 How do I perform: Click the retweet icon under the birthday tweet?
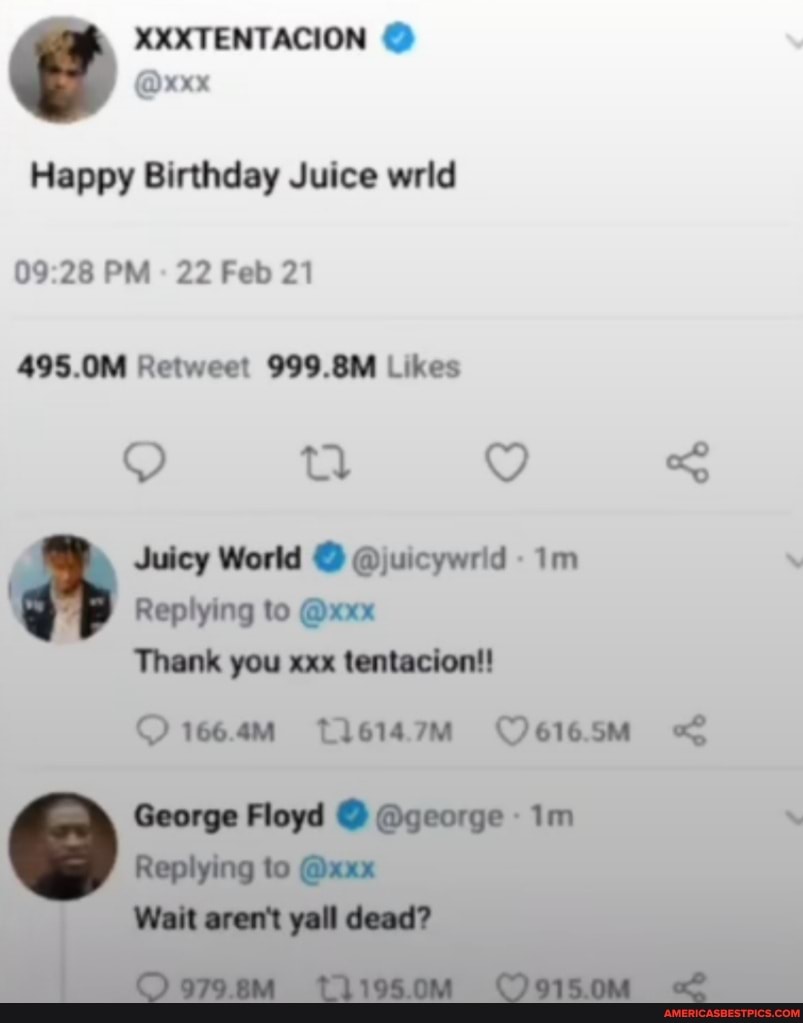click(325, 462)
